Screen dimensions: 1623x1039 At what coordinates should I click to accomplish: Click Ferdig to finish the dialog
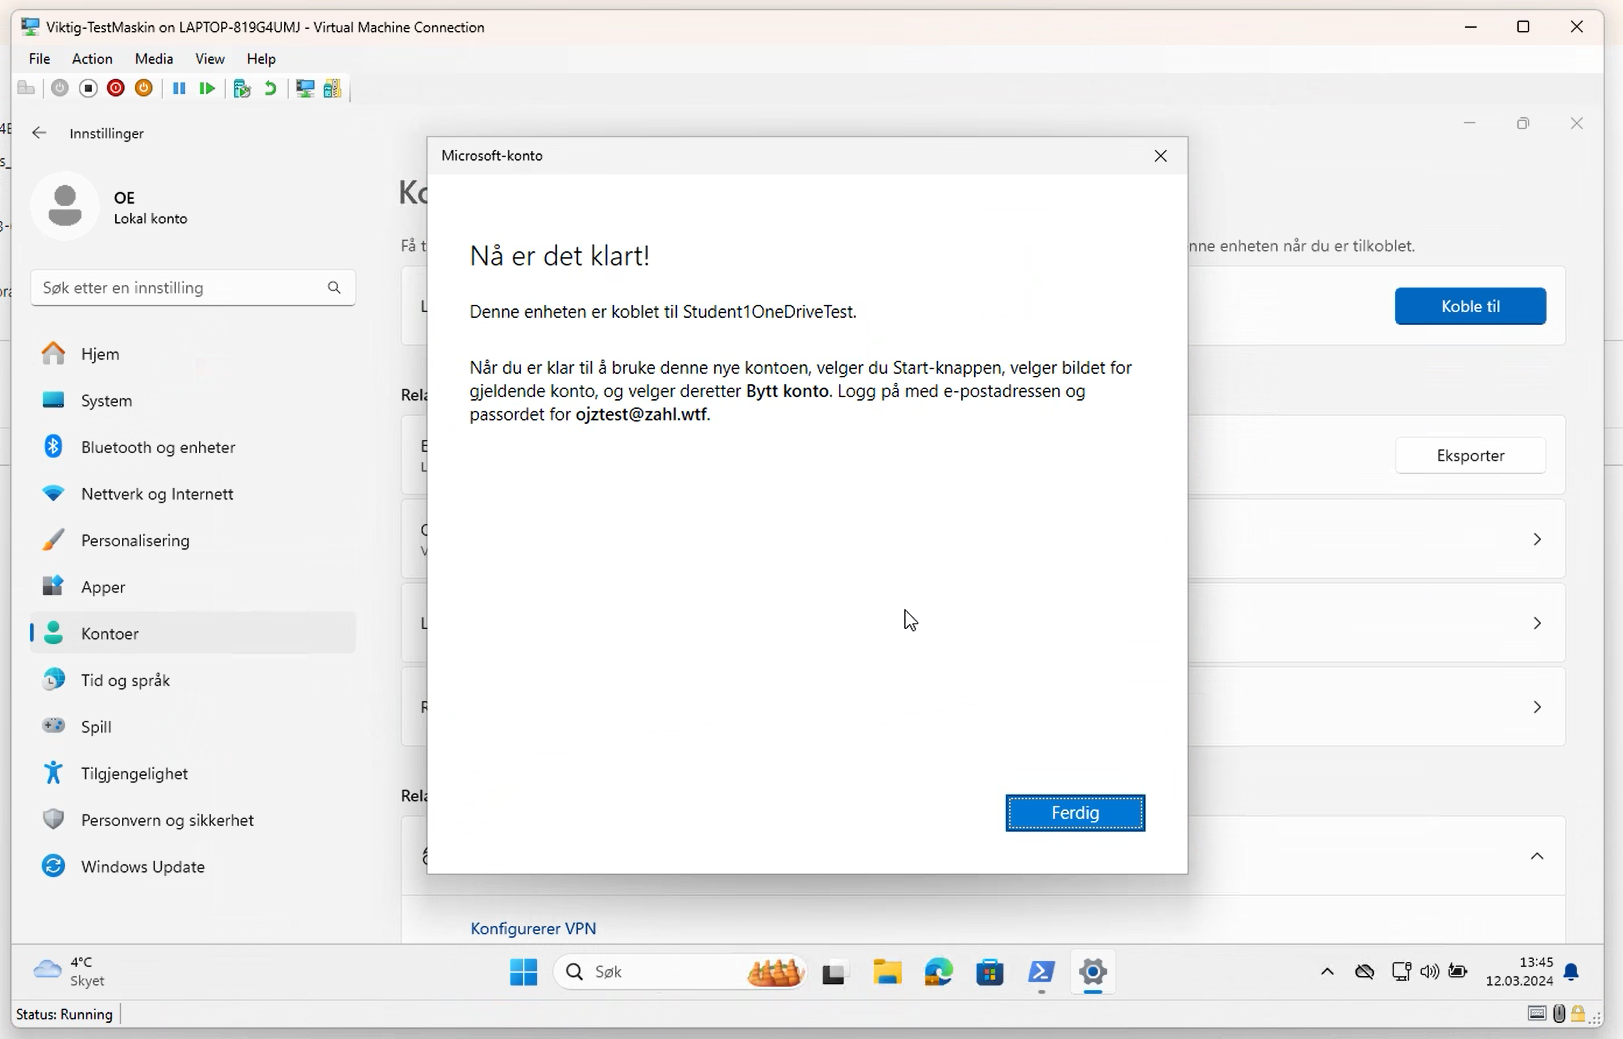1075,813
